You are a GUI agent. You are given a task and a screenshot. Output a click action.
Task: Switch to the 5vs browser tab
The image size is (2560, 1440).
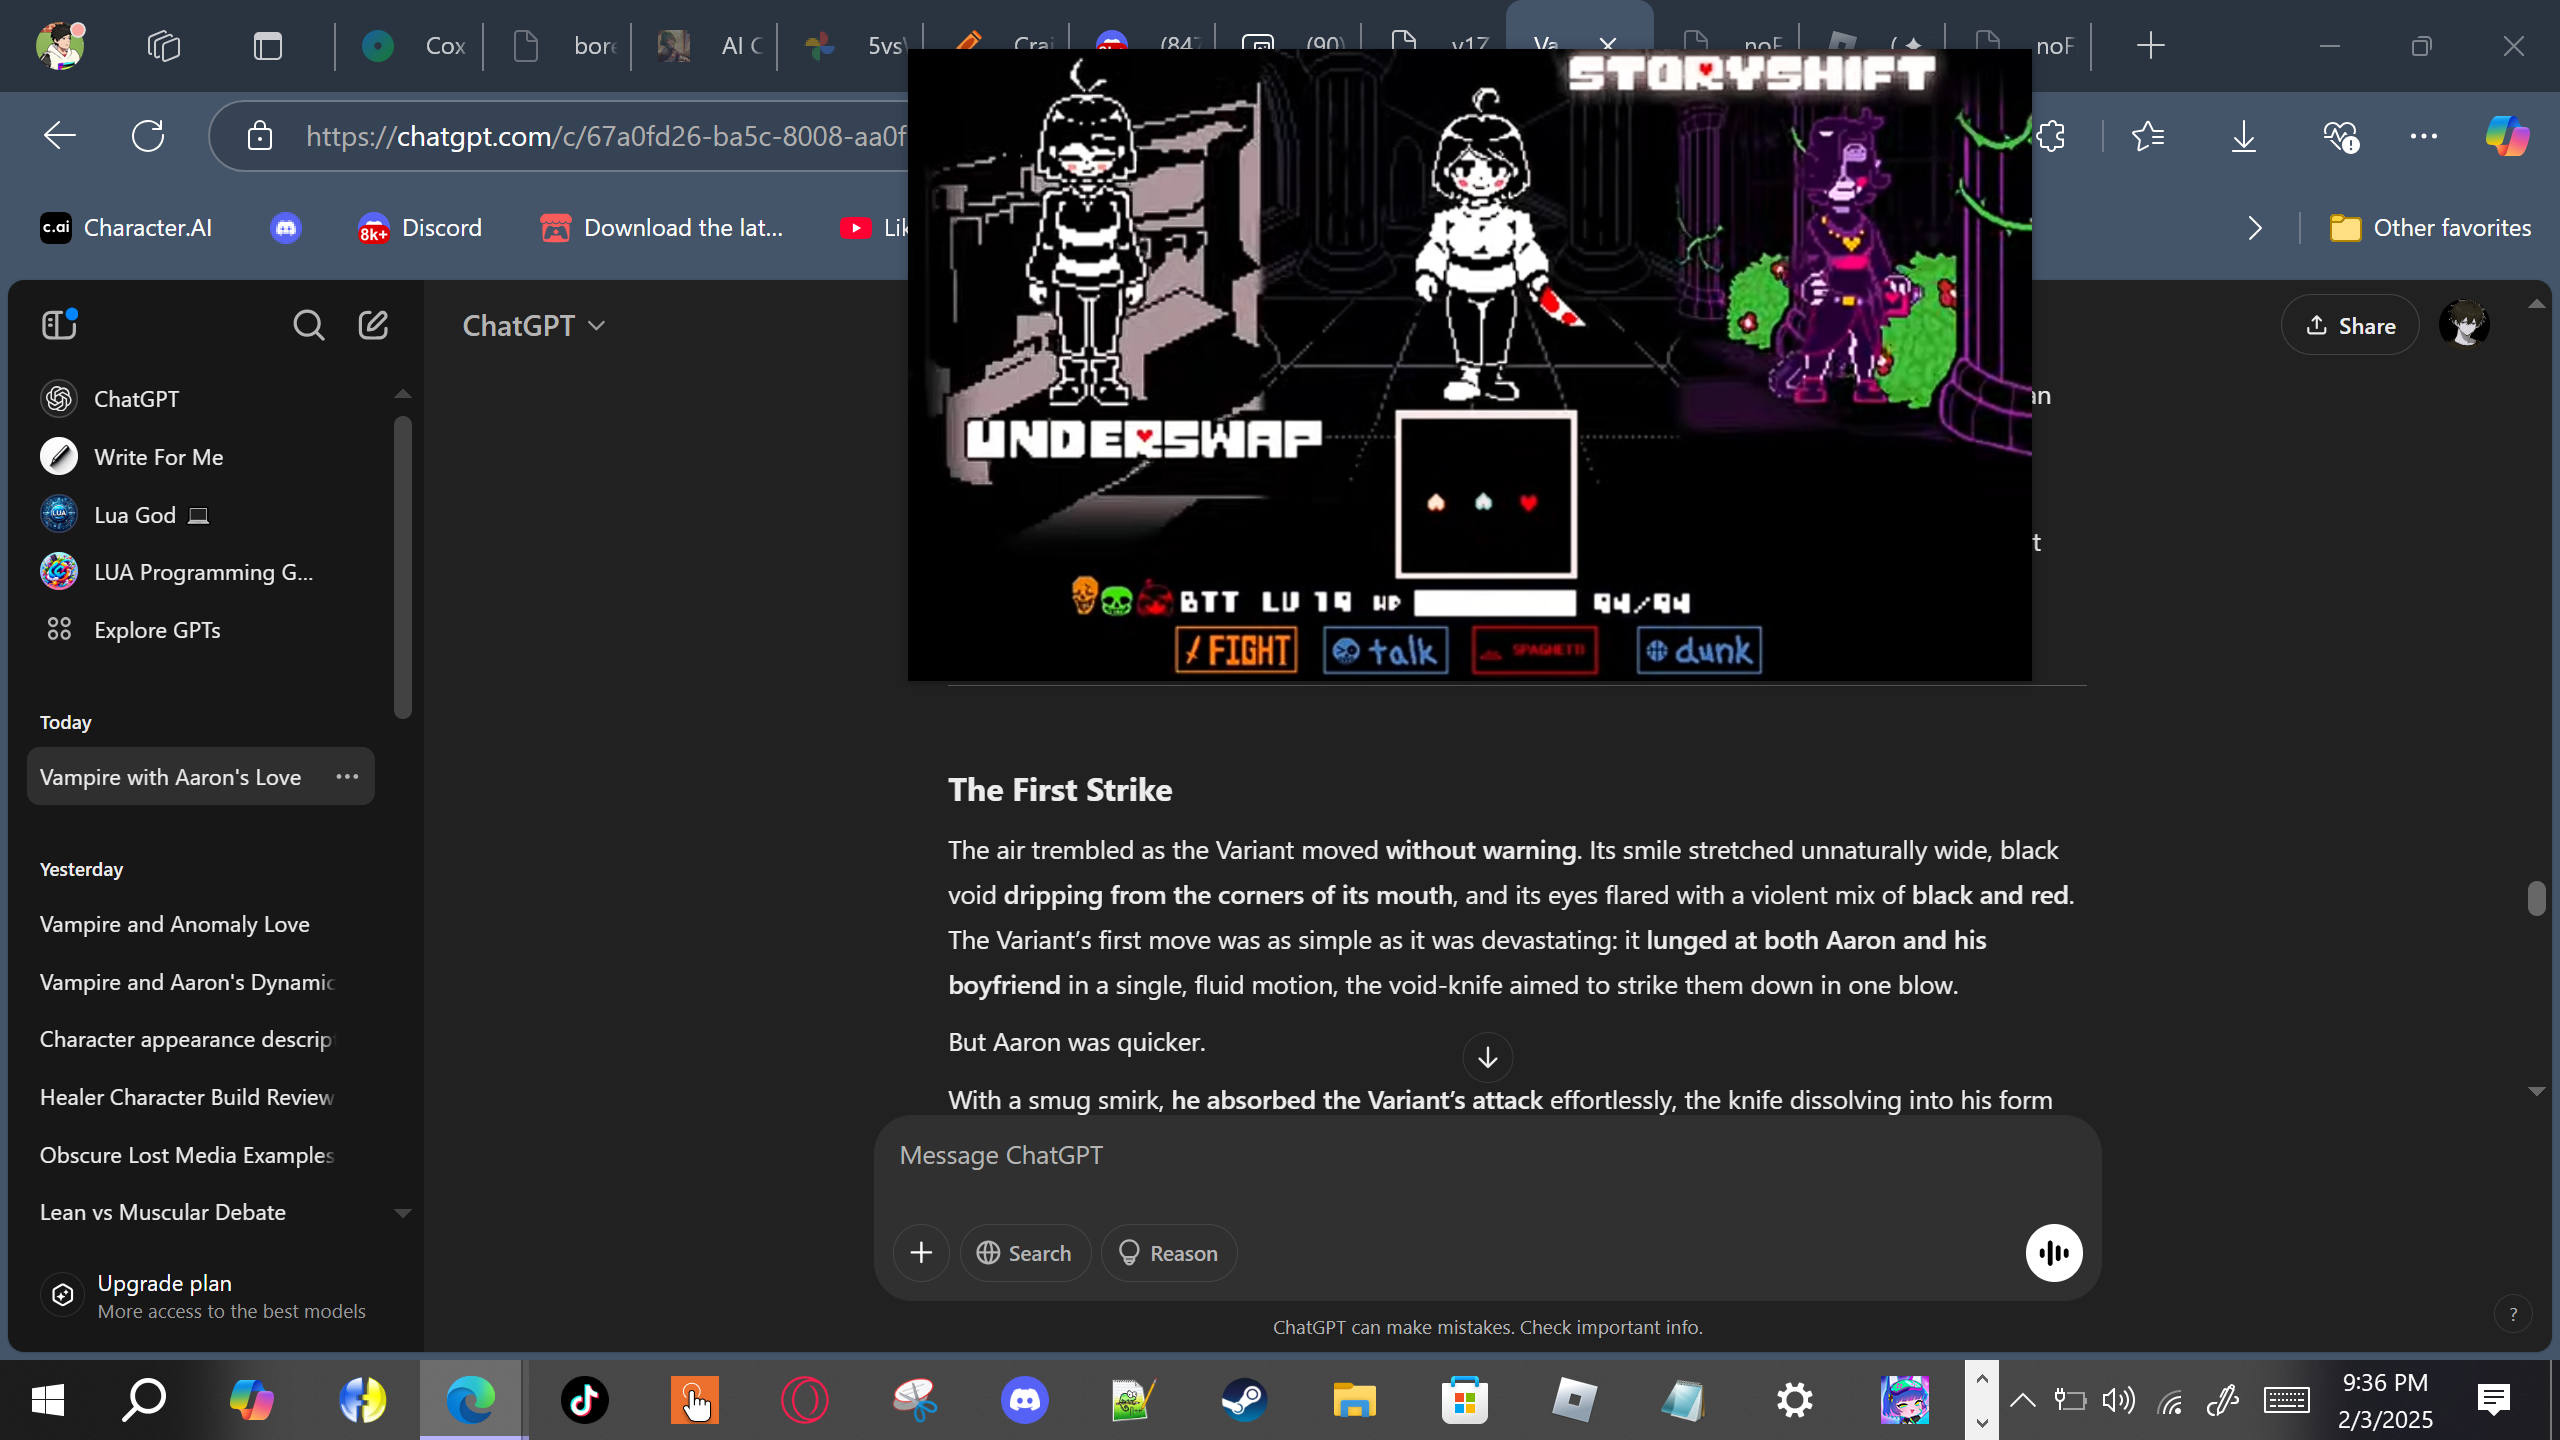pos(852,46)
